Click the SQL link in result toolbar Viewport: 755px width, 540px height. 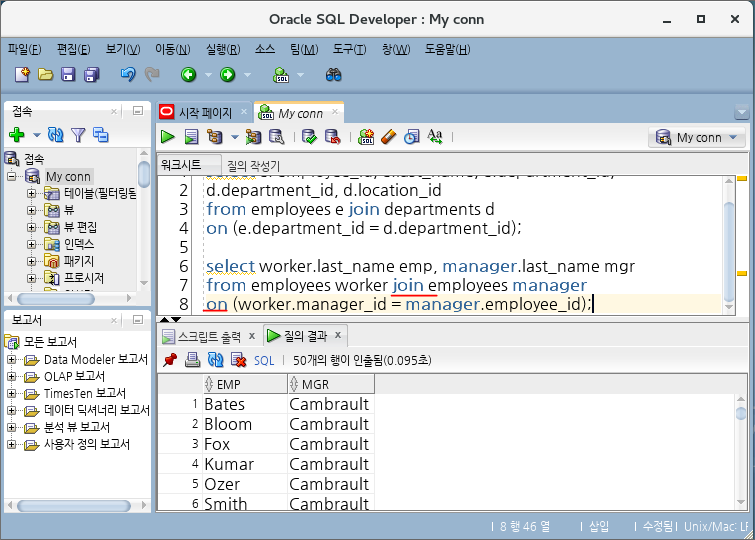264,360
